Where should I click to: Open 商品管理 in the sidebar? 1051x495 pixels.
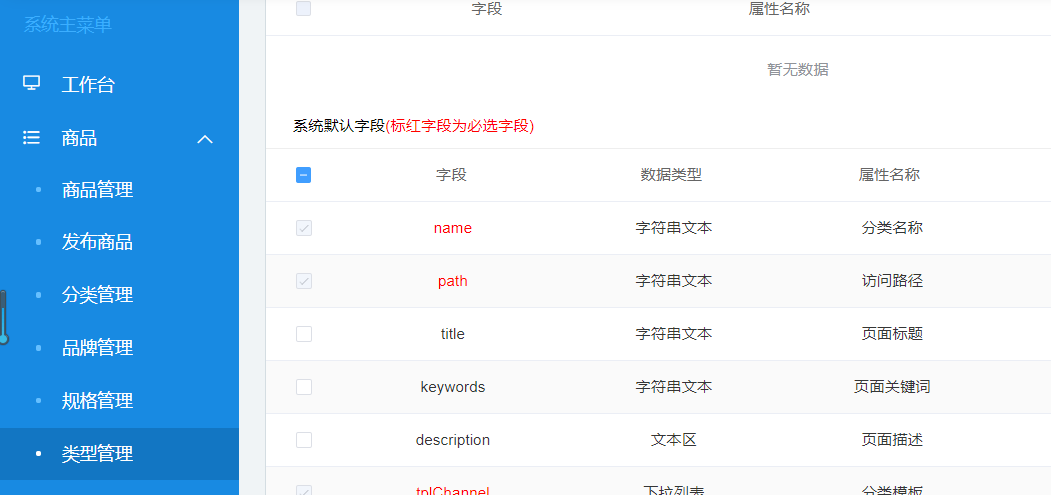[97, 190]
